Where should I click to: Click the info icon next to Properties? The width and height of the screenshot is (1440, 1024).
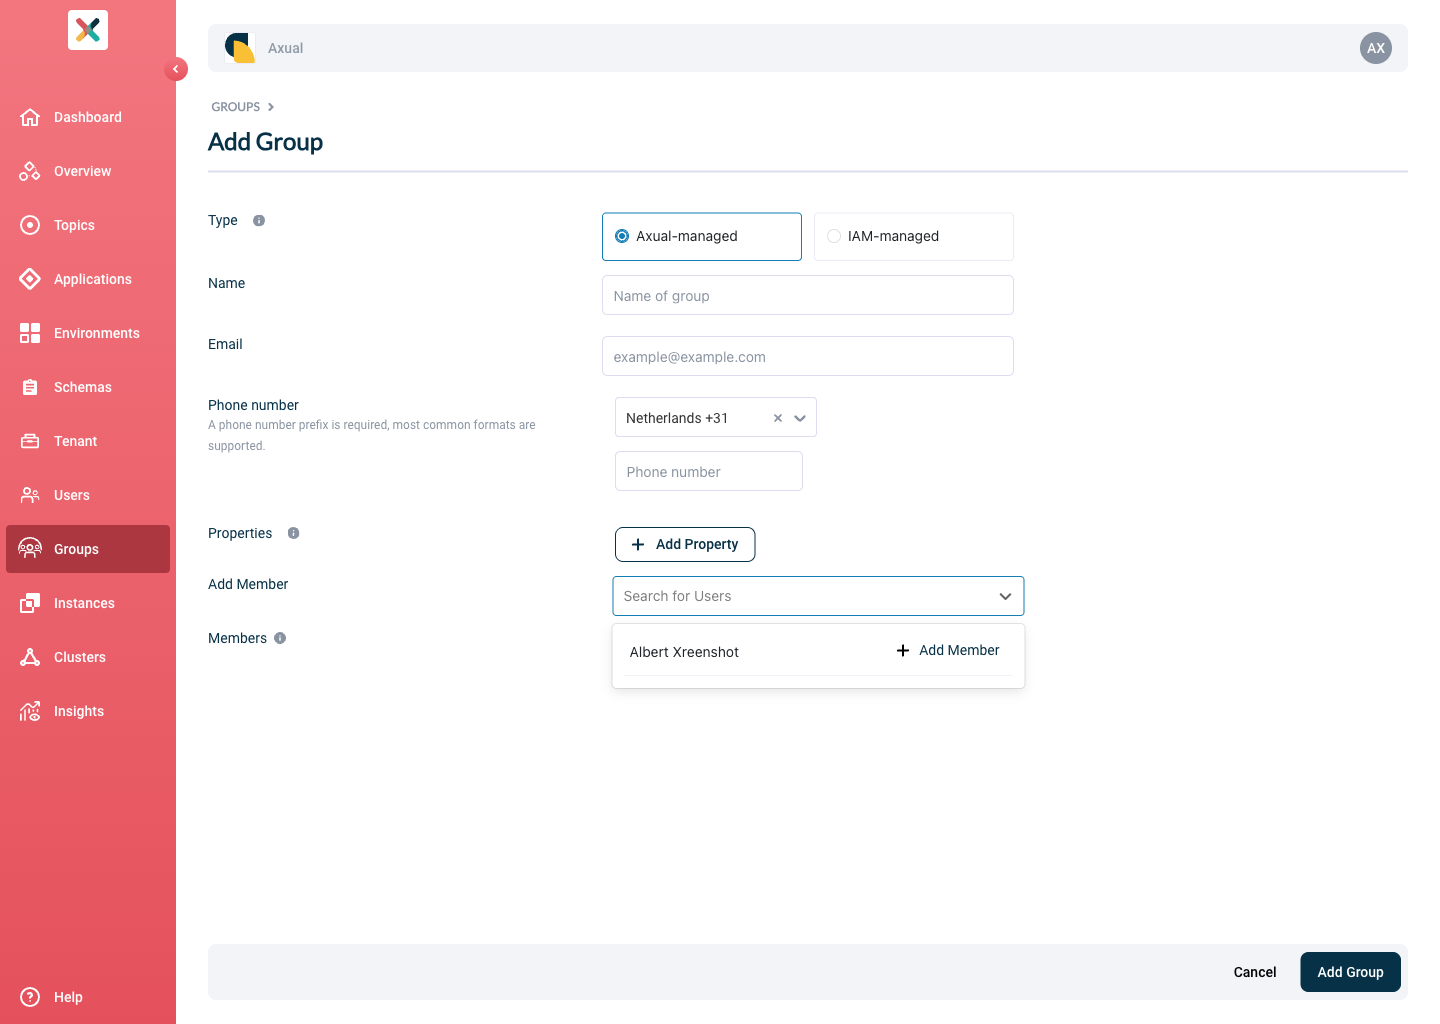294,533
